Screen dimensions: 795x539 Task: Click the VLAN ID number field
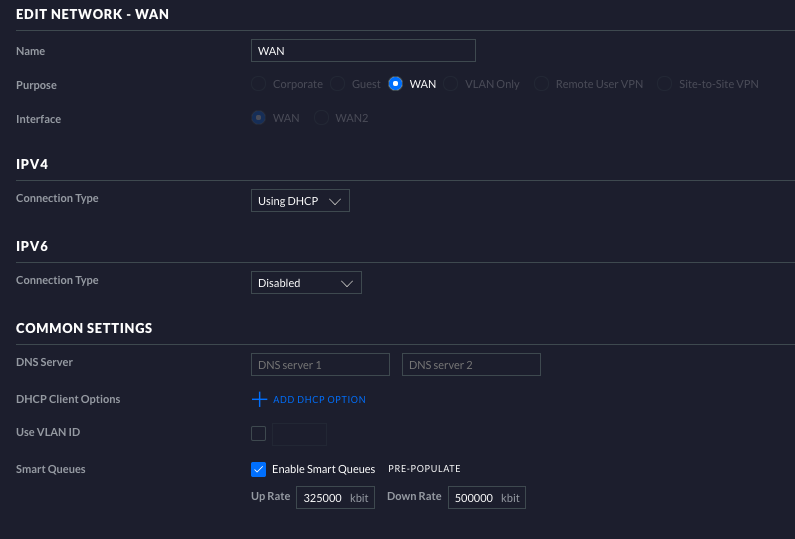click(x=299, y=434)
